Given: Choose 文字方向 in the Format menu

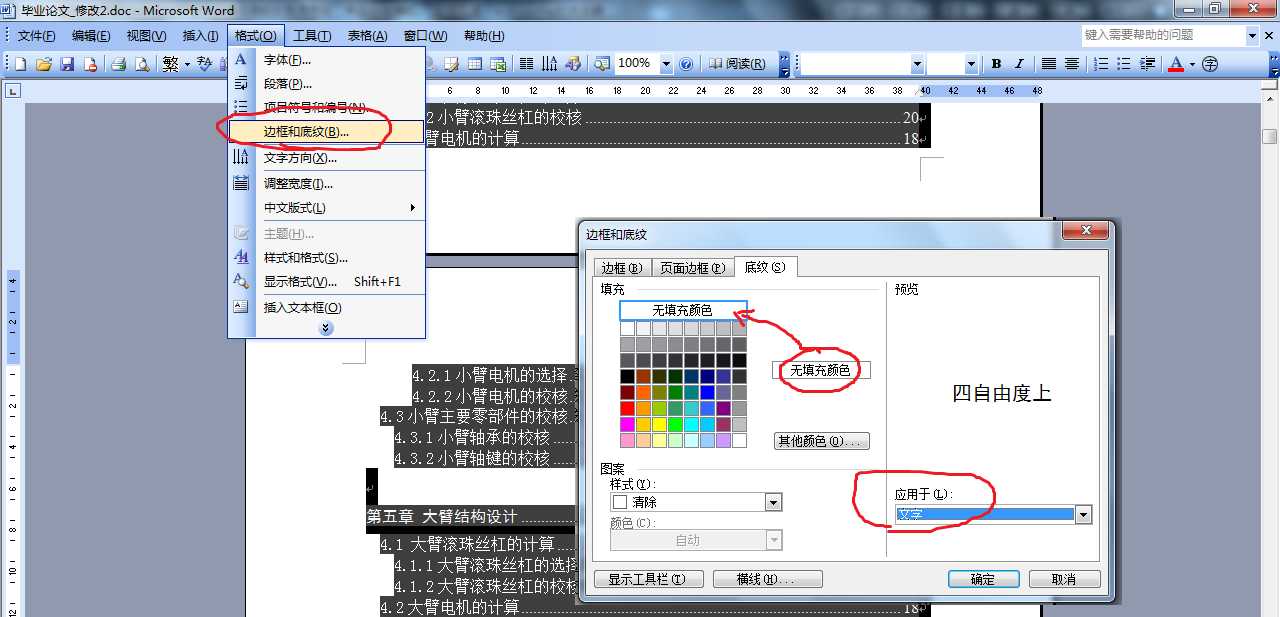Looking at the screenshot, I should click(x=327, y=158).
